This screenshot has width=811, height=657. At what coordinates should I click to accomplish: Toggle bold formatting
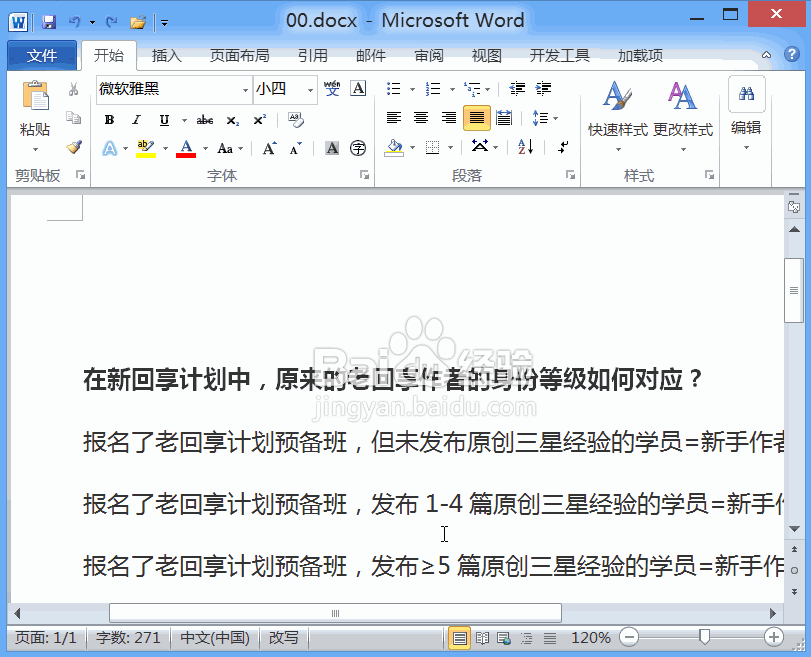coord(109,119)
